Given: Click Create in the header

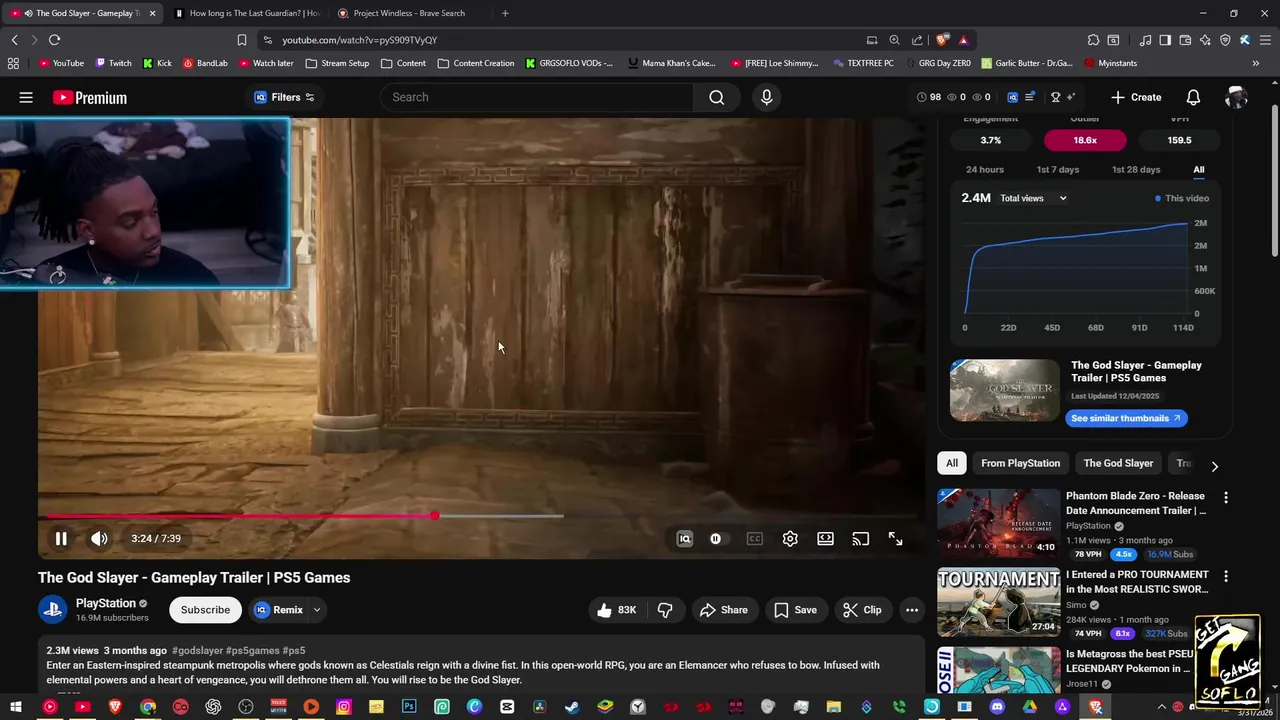Looking at the screenshot, I should pyautogui.click(x=1136, y=97).
